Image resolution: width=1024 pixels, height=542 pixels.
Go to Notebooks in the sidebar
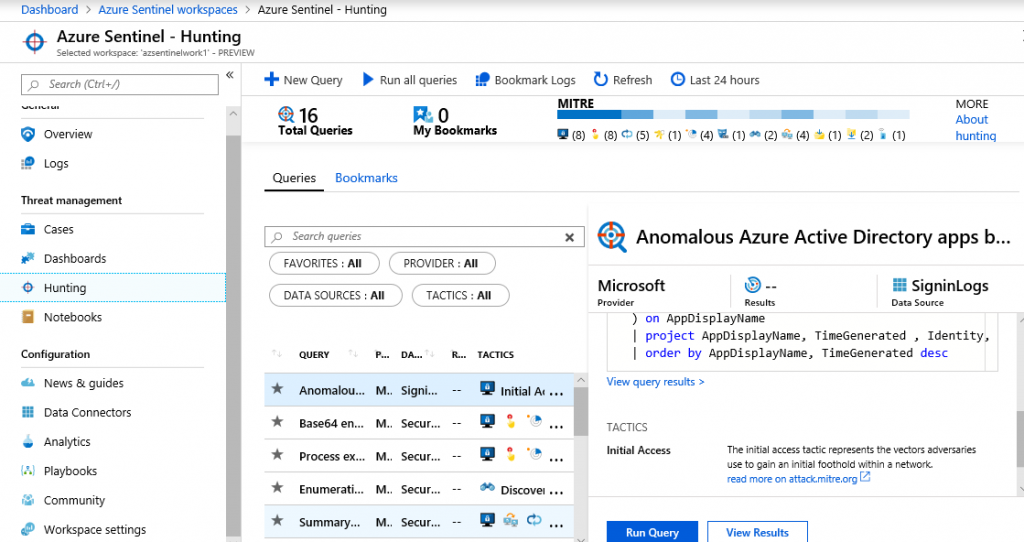click(x=72, y=317)
